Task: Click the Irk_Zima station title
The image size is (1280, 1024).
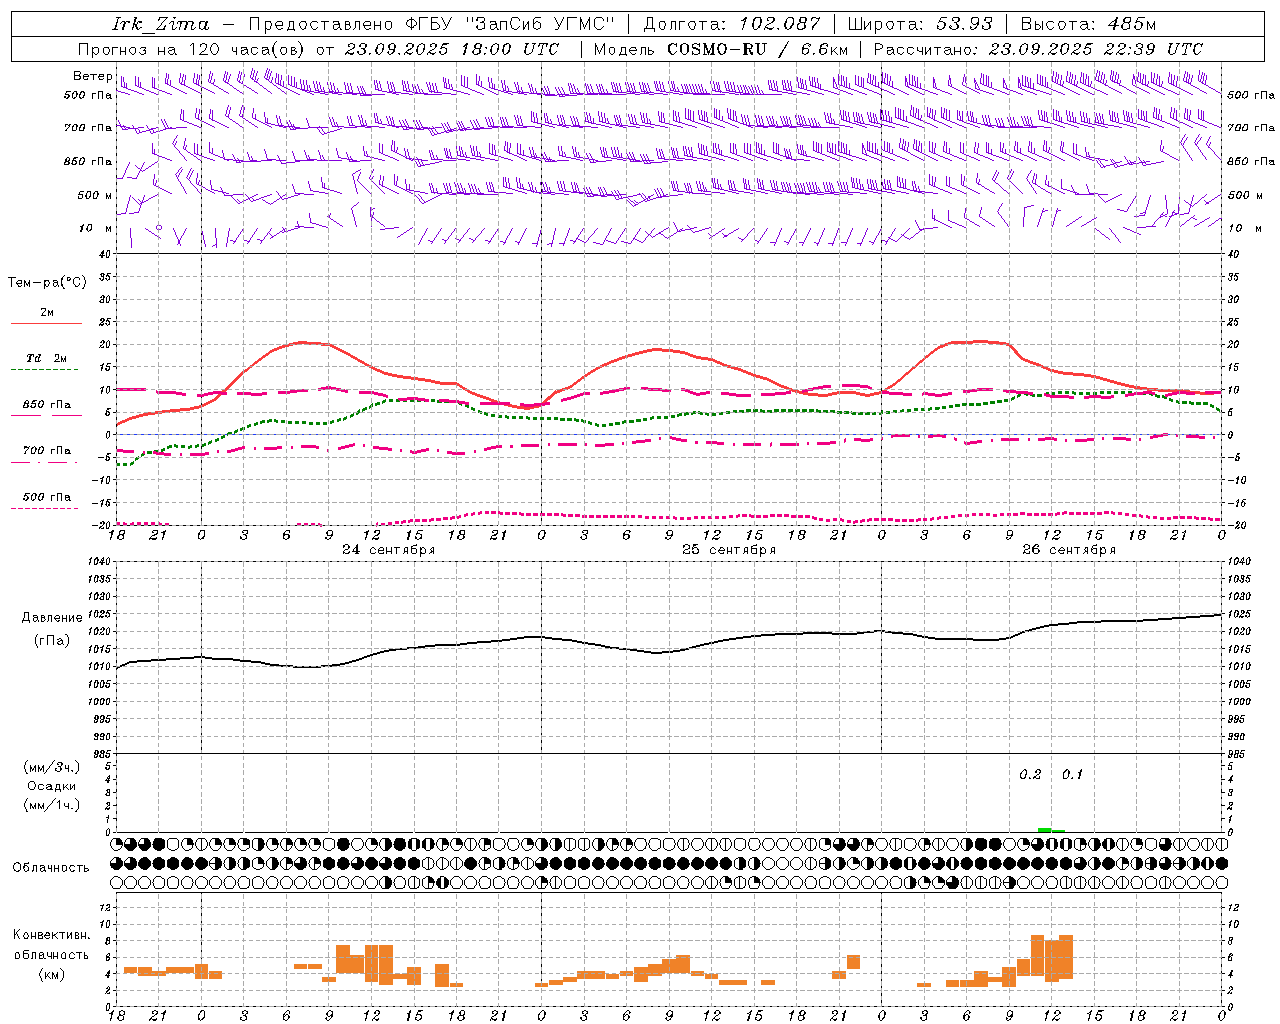Action: coord(160,24)
